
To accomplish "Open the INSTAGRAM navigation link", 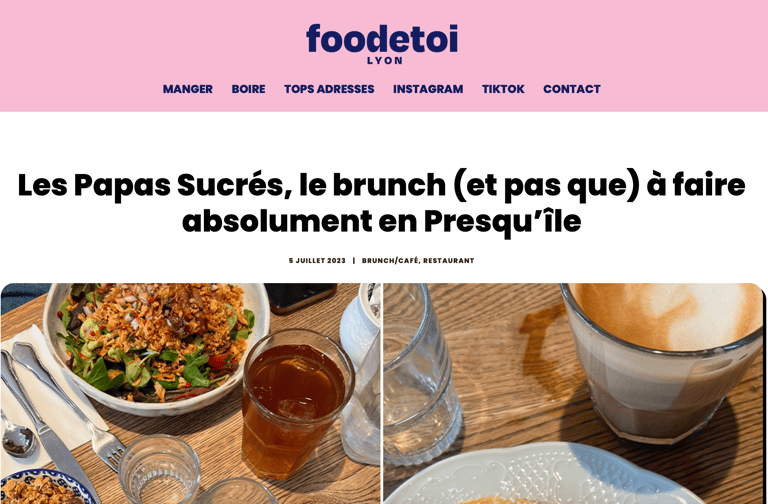I will (428, 89).
